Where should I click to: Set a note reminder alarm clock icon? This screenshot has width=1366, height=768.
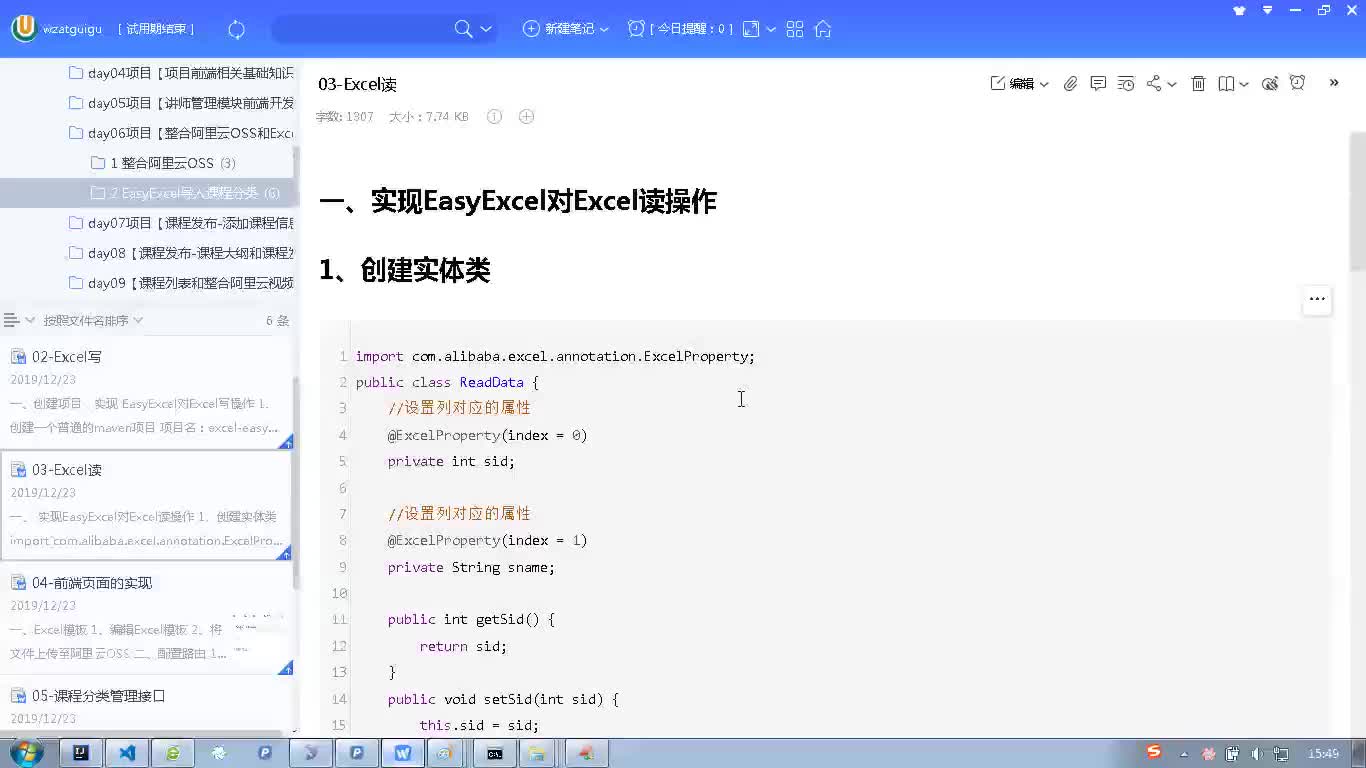tap(1298, 83)
